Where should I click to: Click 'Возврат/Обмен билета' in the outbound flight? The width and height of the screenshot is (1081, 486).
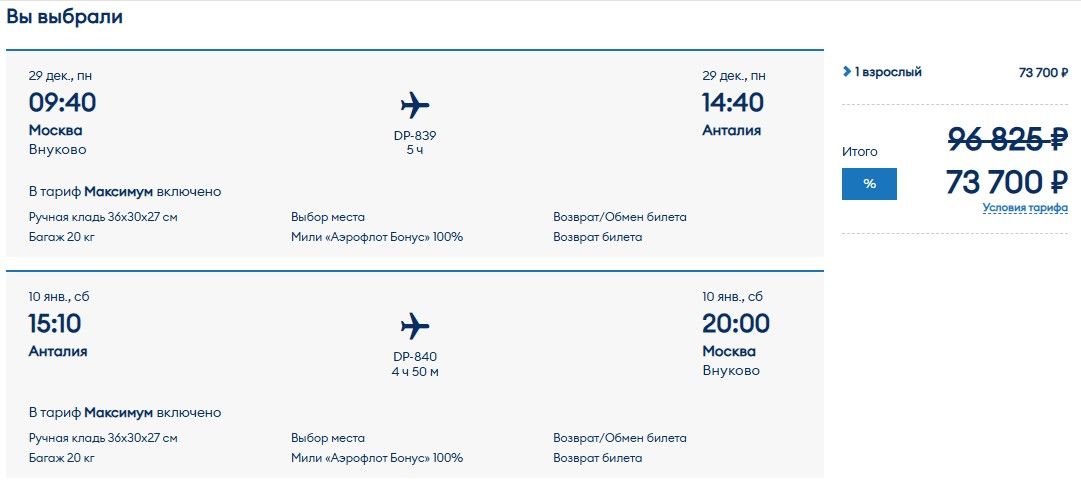620,217
